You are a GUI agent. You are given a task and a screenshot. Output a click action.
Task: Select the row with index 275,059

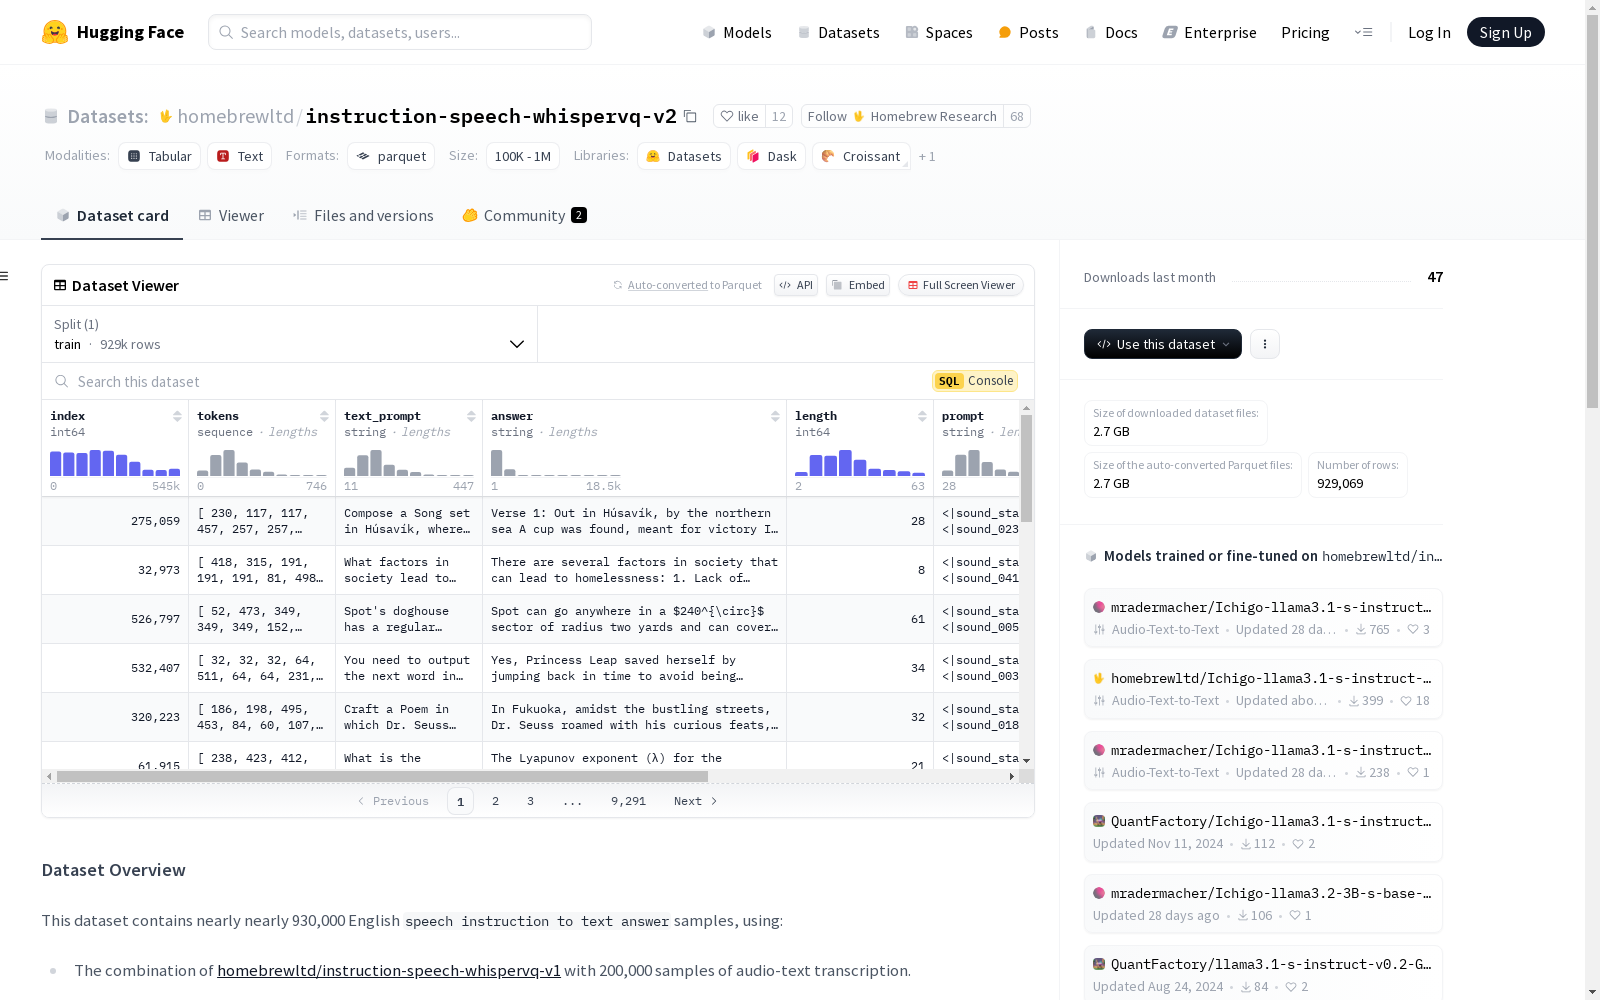531,521
